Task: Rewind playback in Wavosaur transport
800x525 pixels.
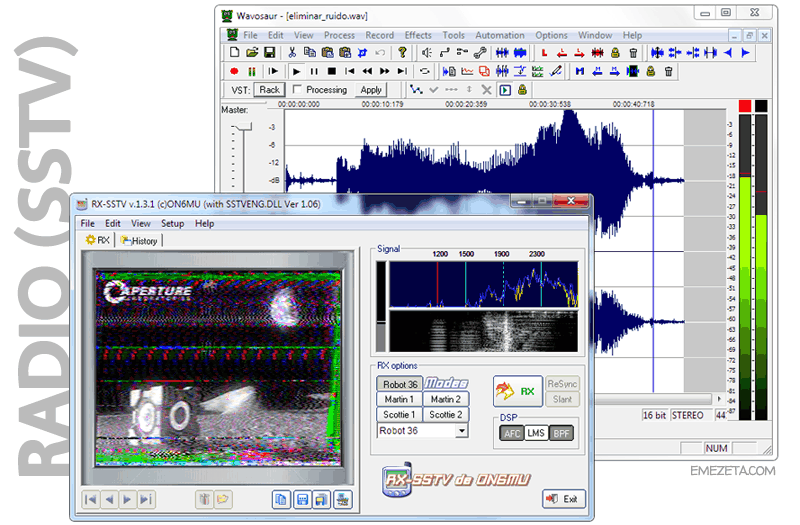Action: (x=367, y=71)
